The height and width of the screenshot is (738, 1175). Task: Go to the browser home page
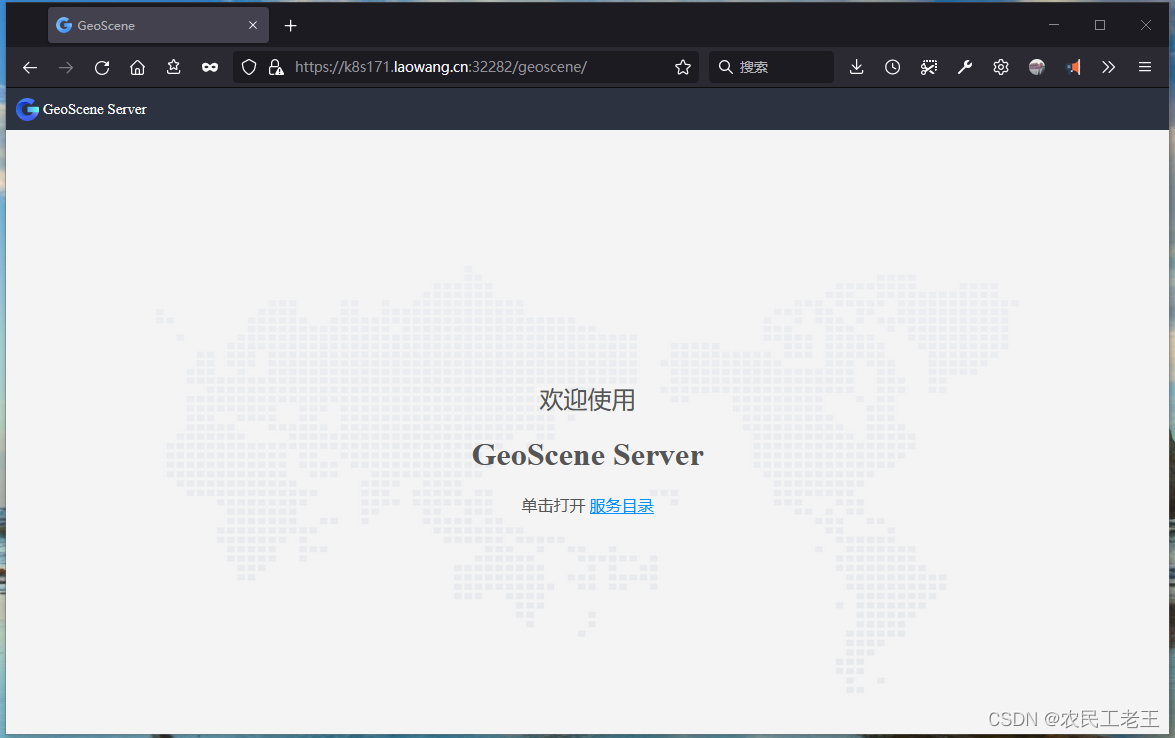(x=137, y=67)
